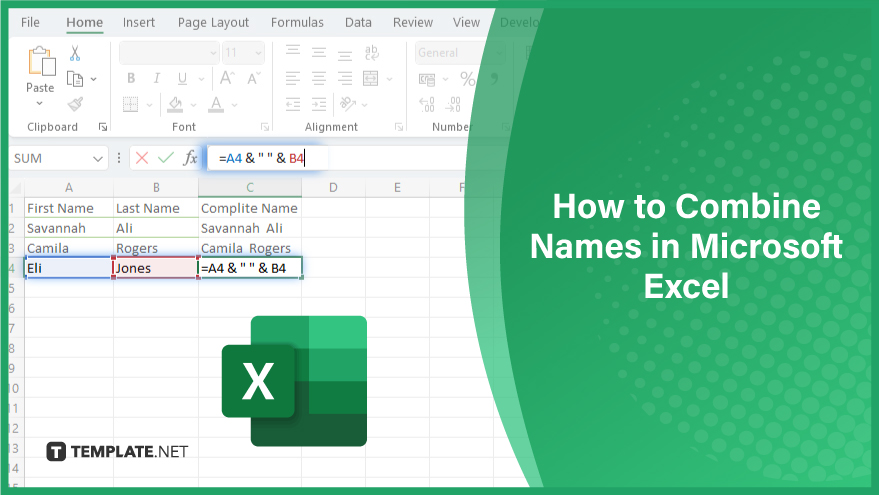Open the Borders dropdown arrow
The image size is (879, 495).
click(149, 105)
